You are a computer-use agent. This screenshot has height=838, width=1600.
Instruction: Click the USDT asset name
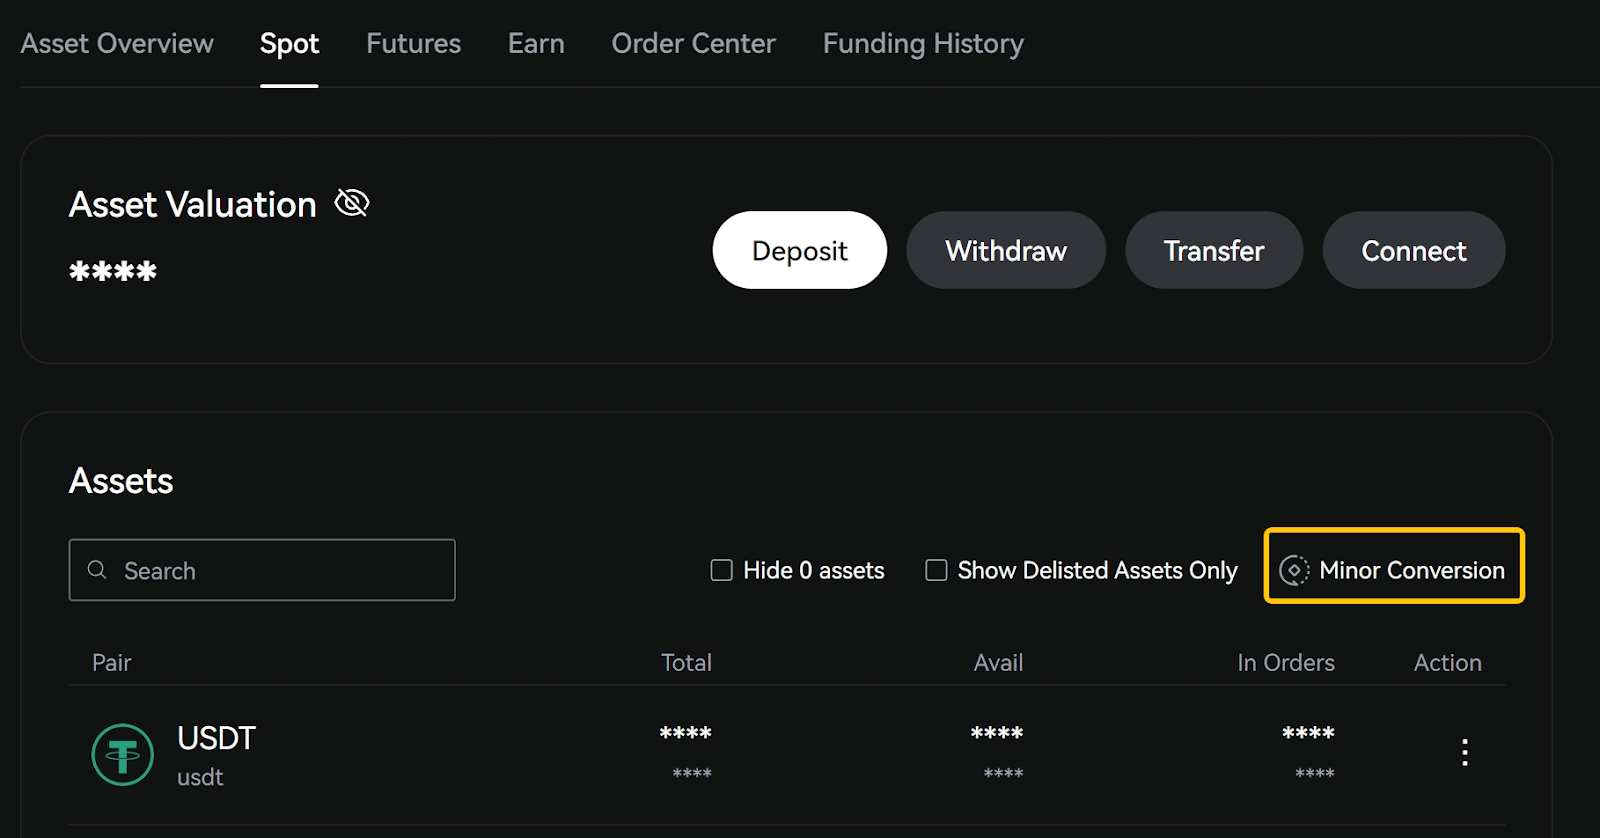[216, 739]
